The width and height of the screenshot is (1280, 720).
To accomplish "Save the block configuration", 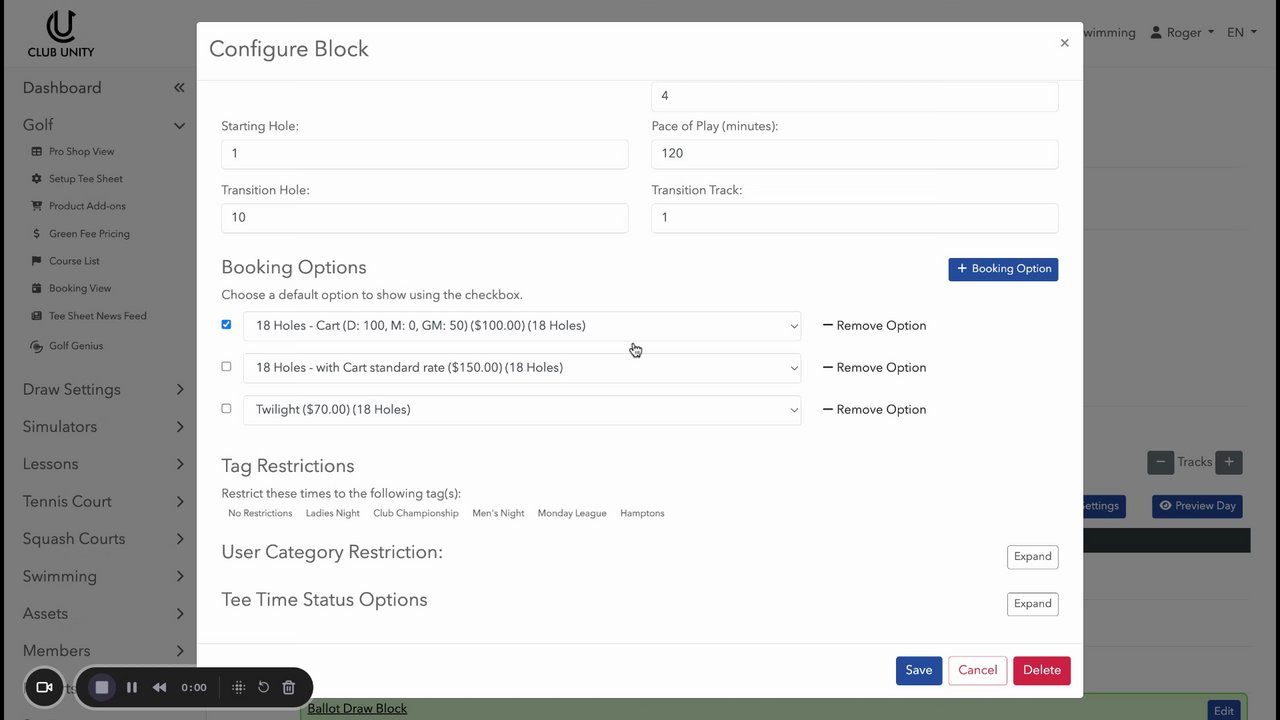I will pos(918,670).
